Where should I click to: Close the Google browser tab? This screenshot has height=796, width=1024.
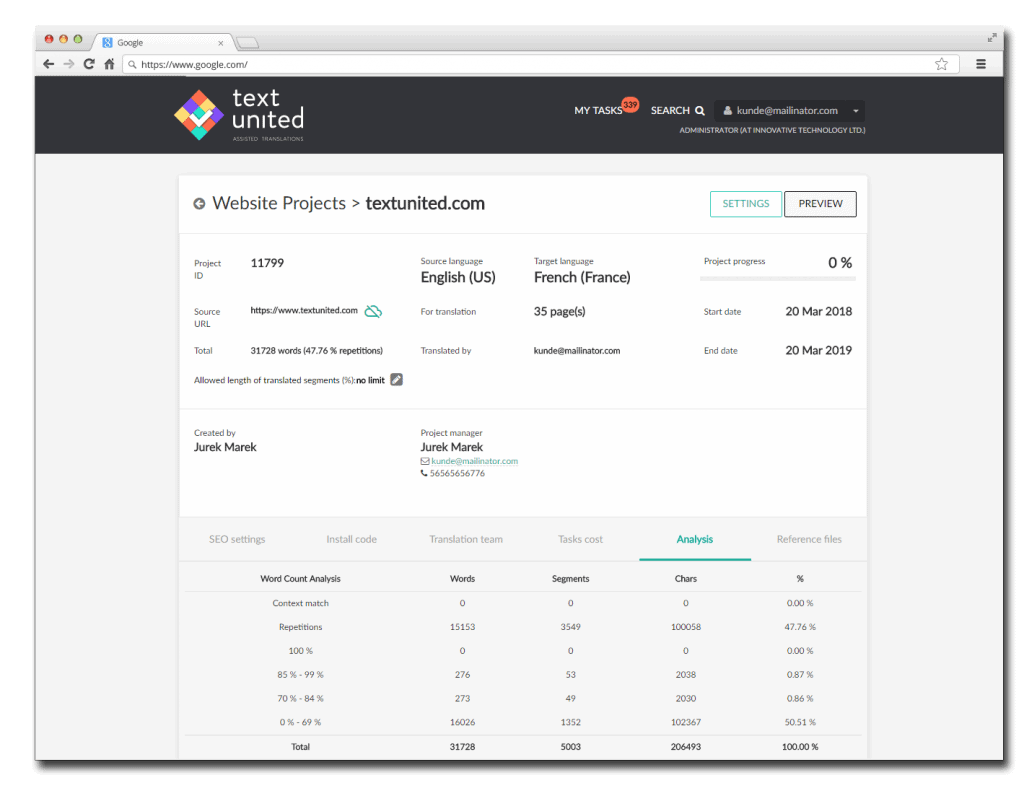coord(221,43)
